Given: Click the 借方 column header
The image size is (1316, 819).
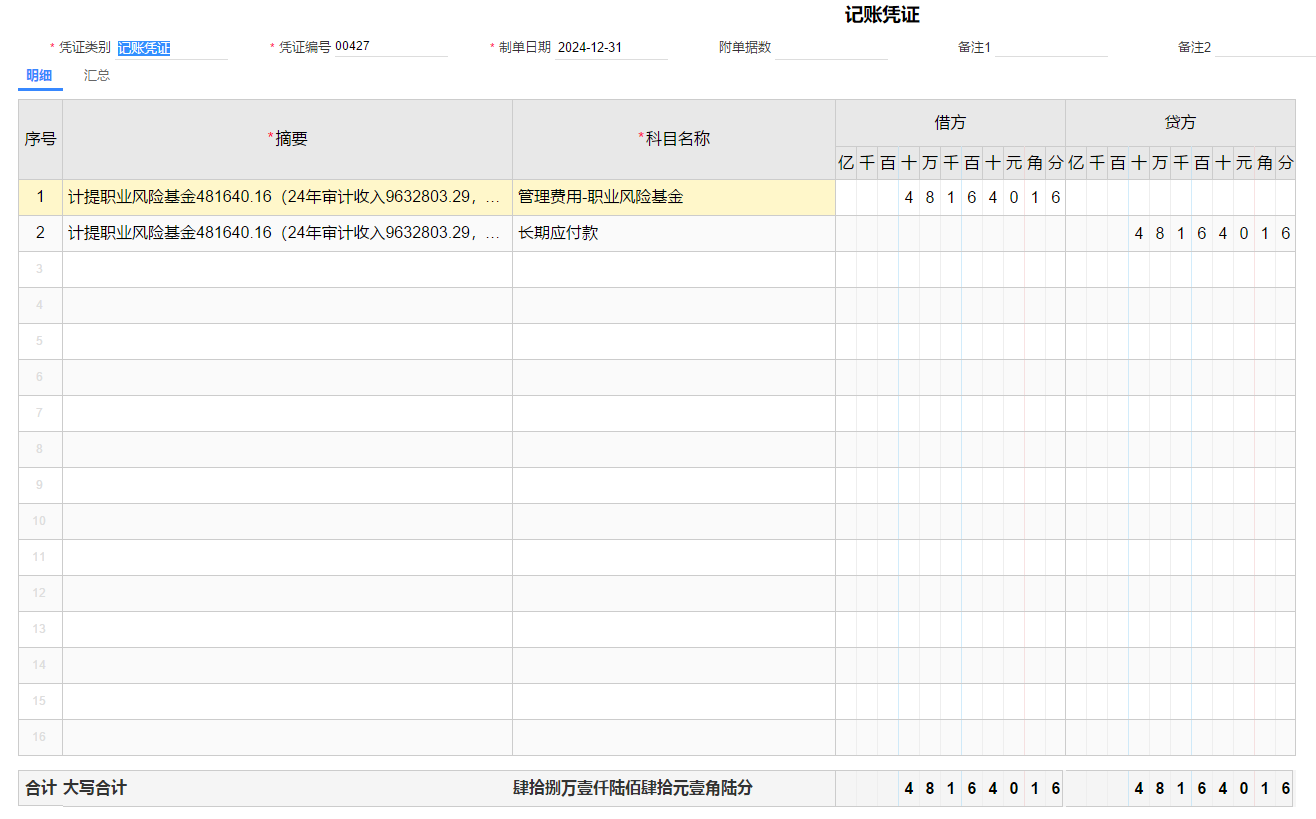Looking at the screenshot, I should pos(950,123).
